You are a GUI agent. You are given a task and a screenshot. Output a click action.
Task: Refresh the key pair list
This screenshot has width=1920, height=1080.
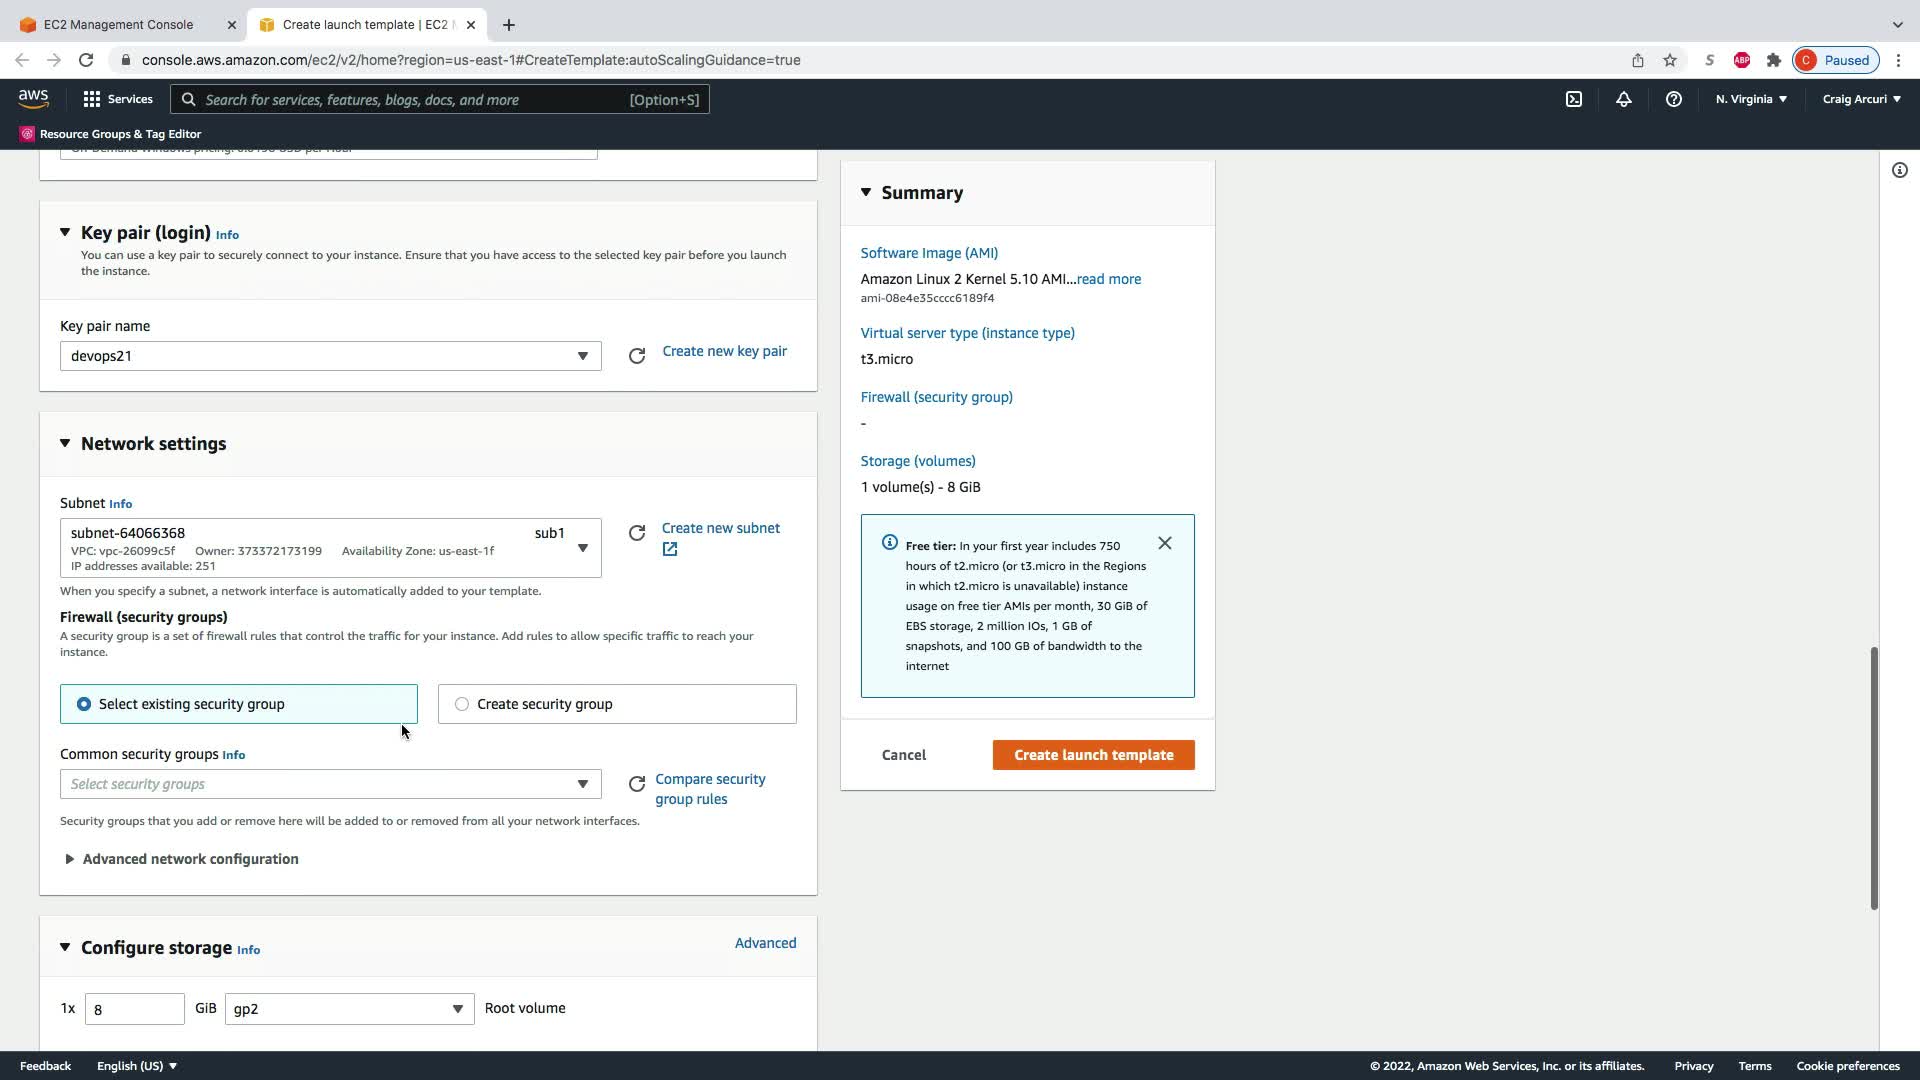coord(637,356)
